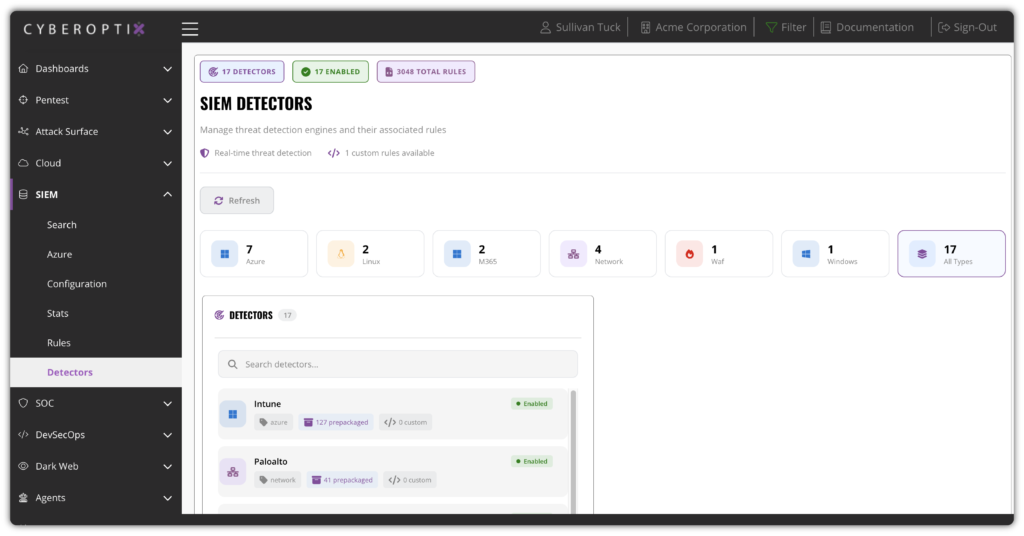This screenshot has height=536, width=1024.
Task: Focus the Search detectors input field
Action: (x=398, y=364)
